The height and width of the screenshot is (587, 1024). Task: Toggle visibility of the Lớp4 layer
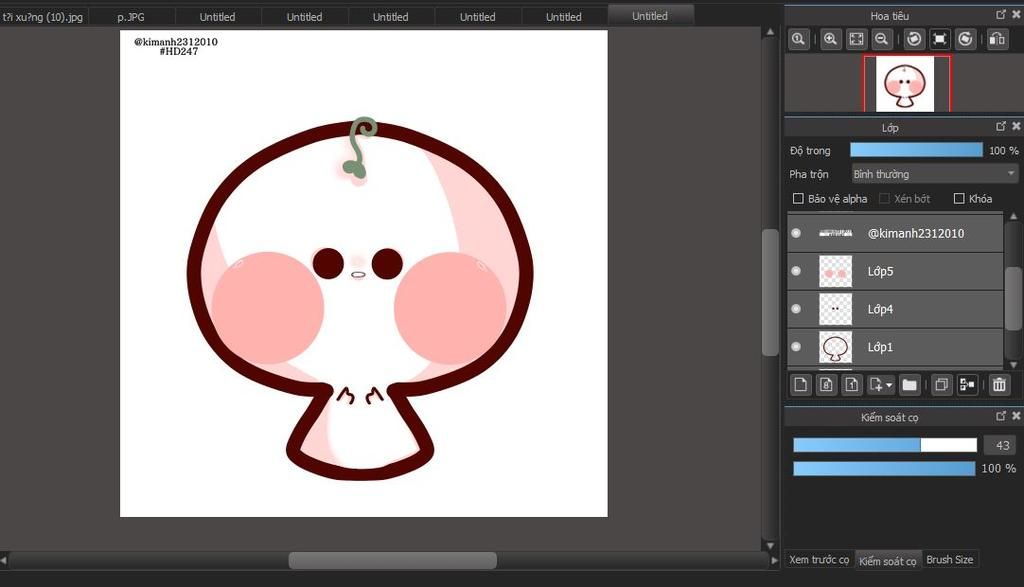click(796, 309)
